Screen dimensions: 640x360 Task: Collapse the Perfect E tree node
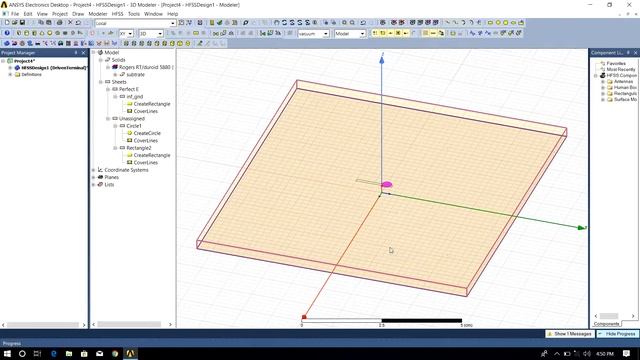tap(109, 89)
